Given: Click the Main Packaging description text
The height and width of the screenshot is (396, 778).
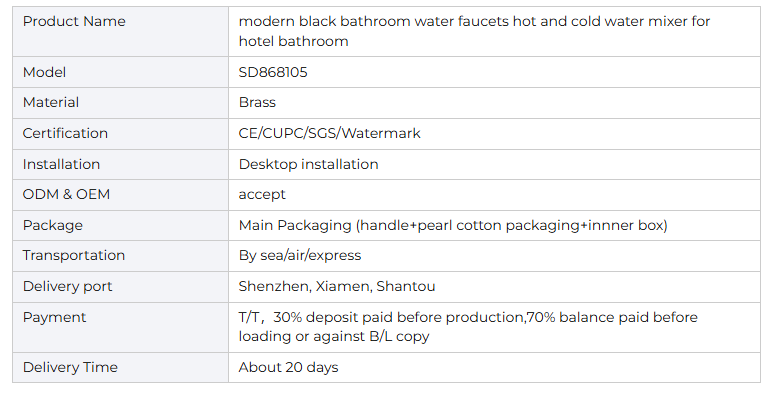Looking at the screenshot, I should [453, 225].
